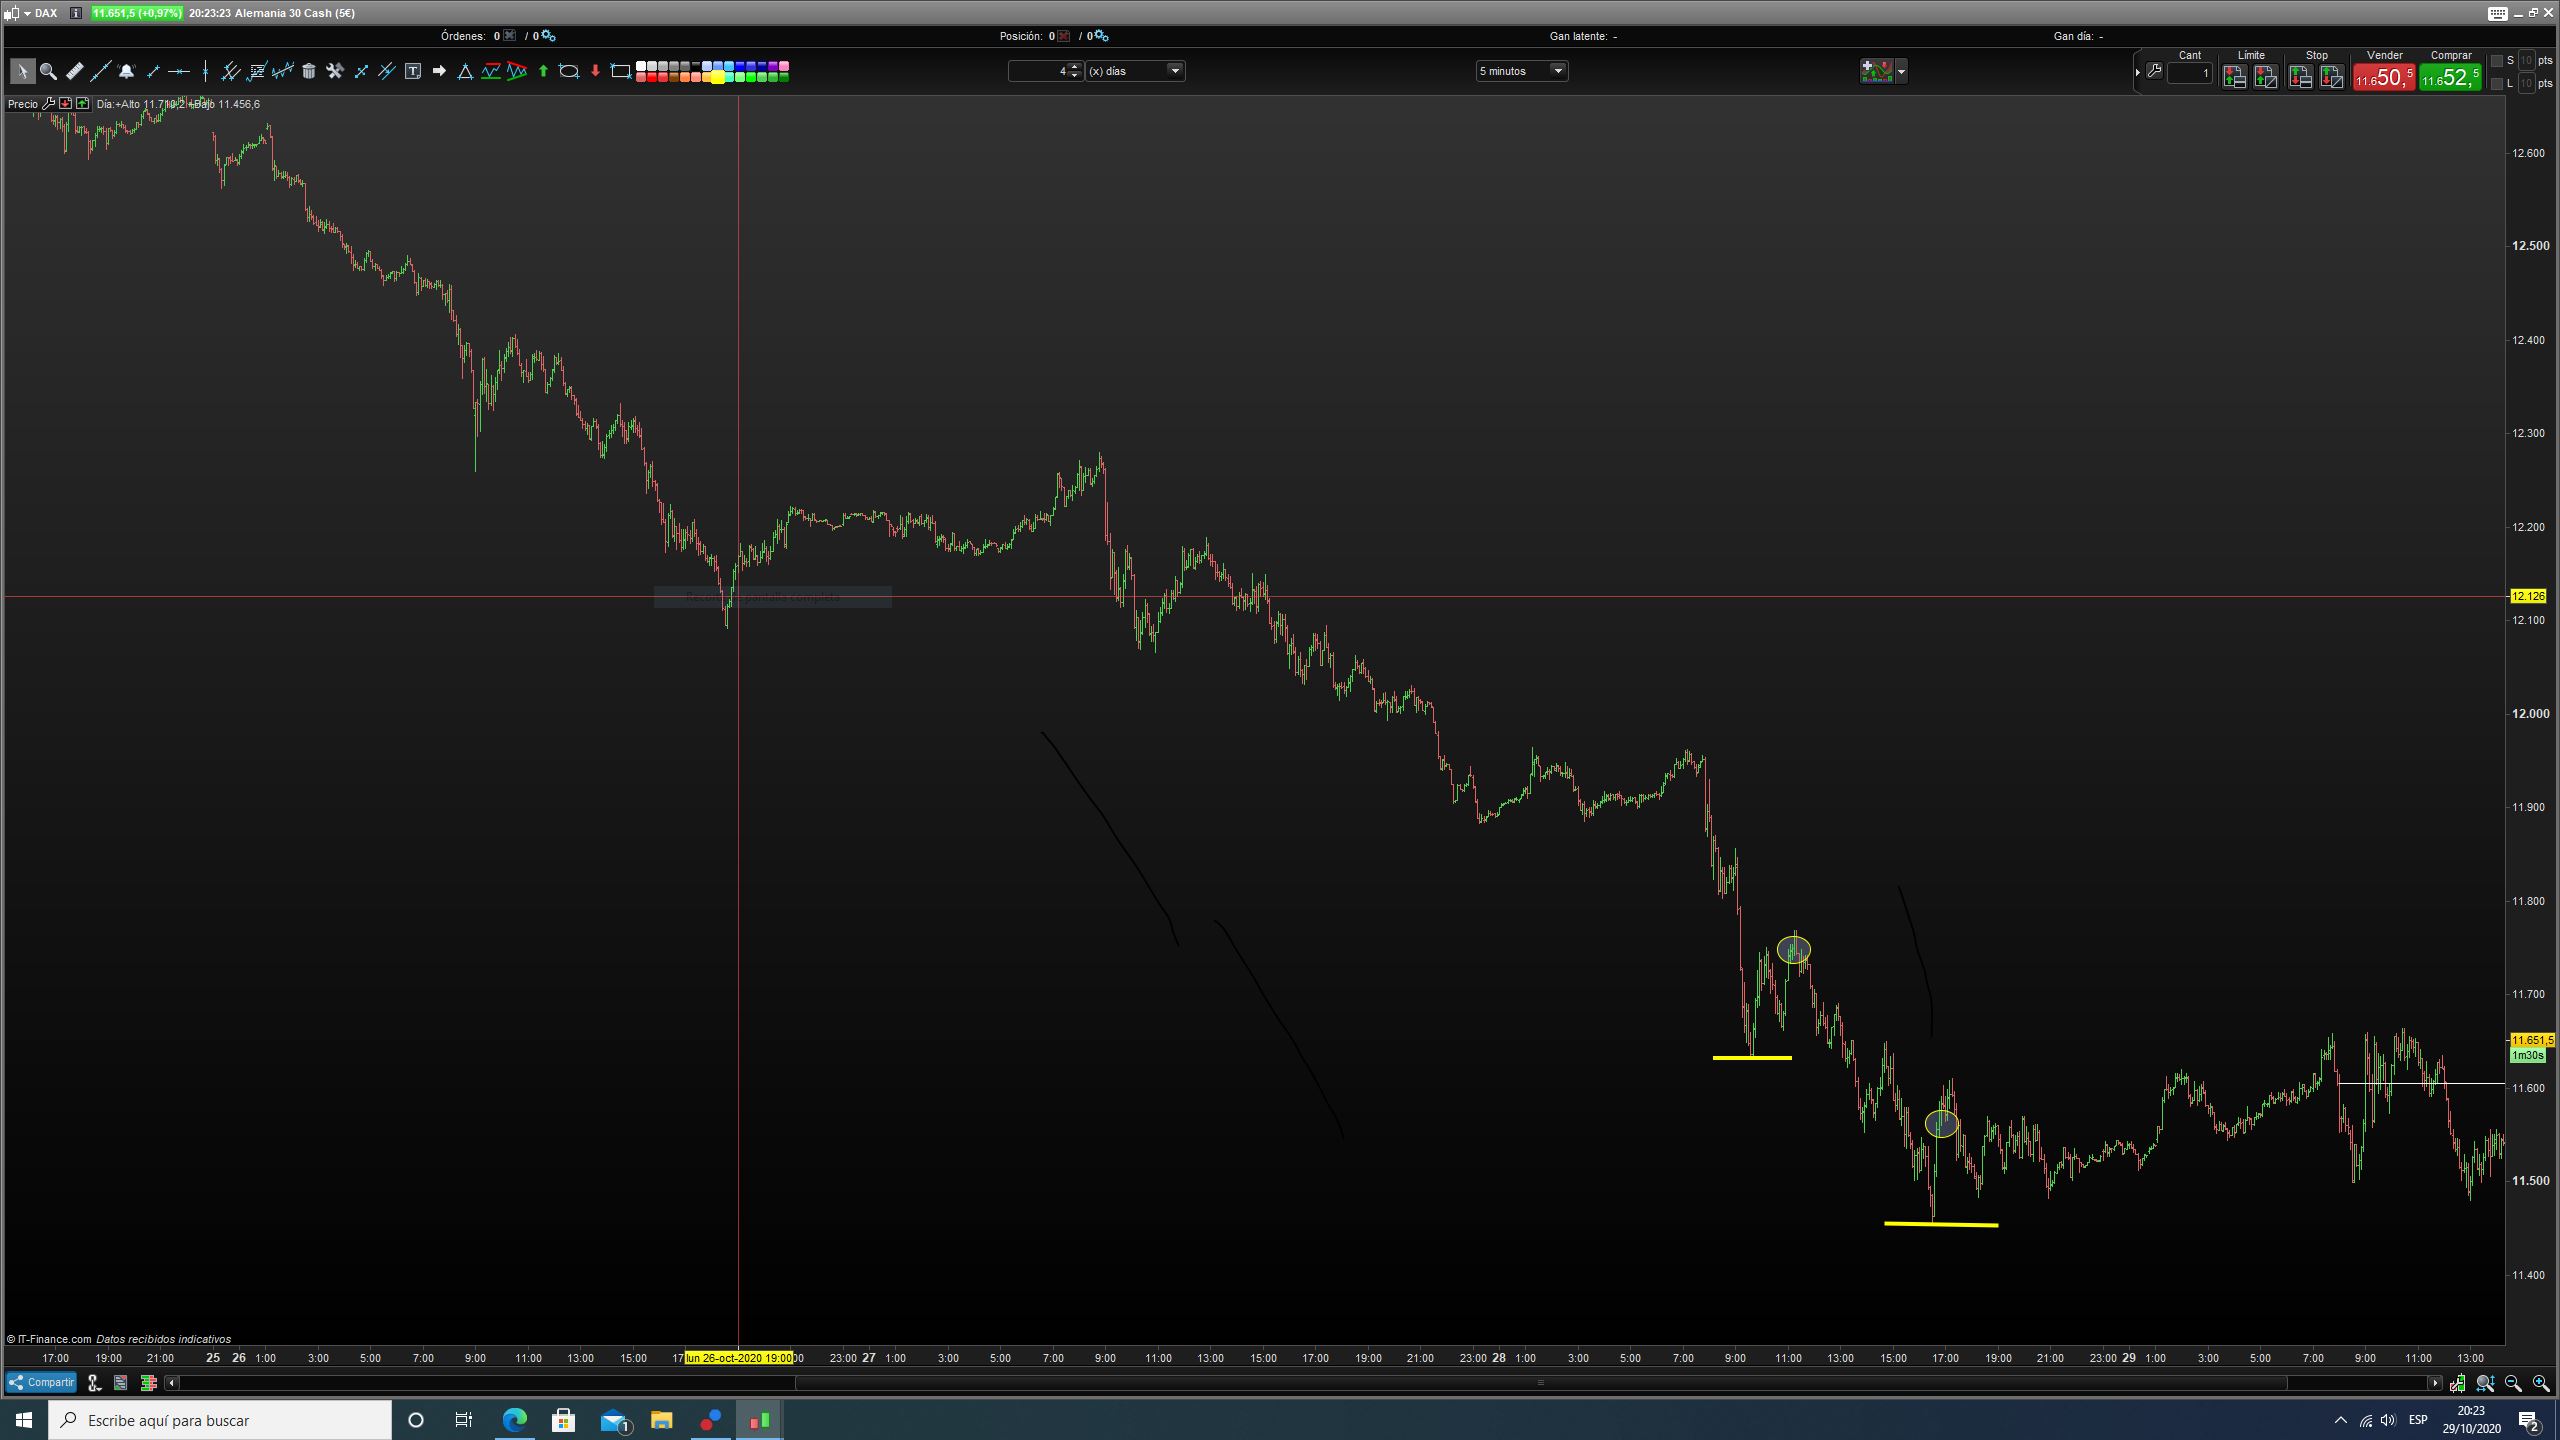Select the triangle drawing tool
2560x1440 pixels.
click(x=465, y=71)
